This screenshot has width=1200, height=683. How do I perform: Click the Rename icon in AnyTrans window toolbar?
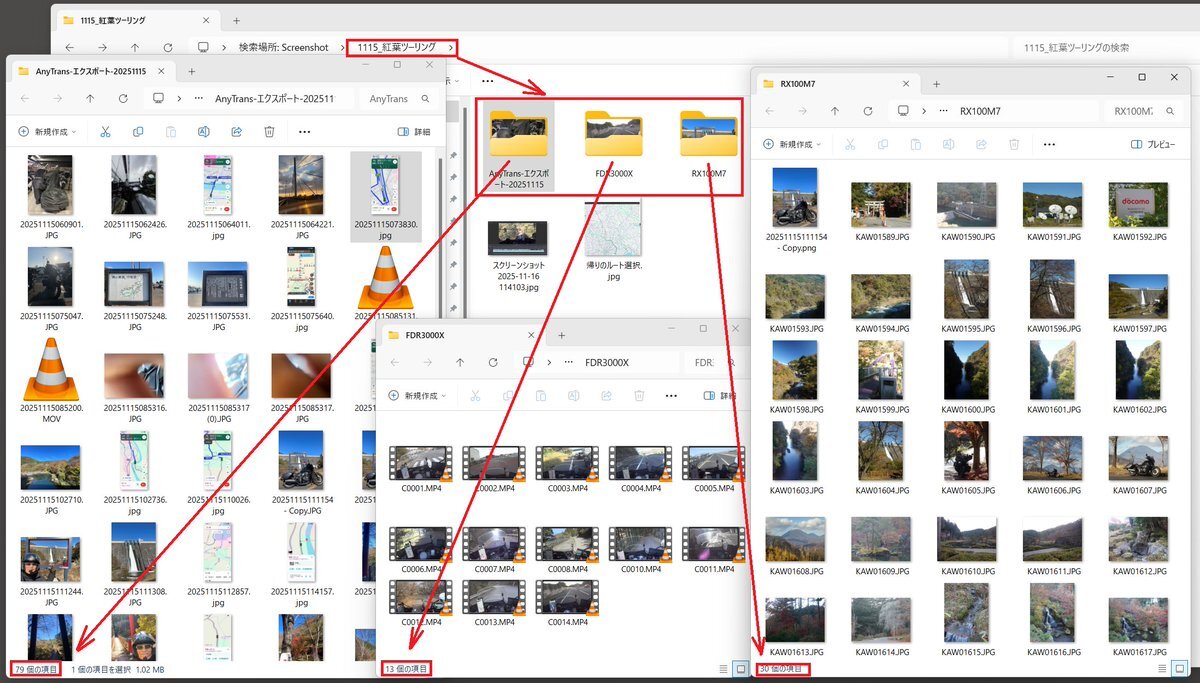203,131
